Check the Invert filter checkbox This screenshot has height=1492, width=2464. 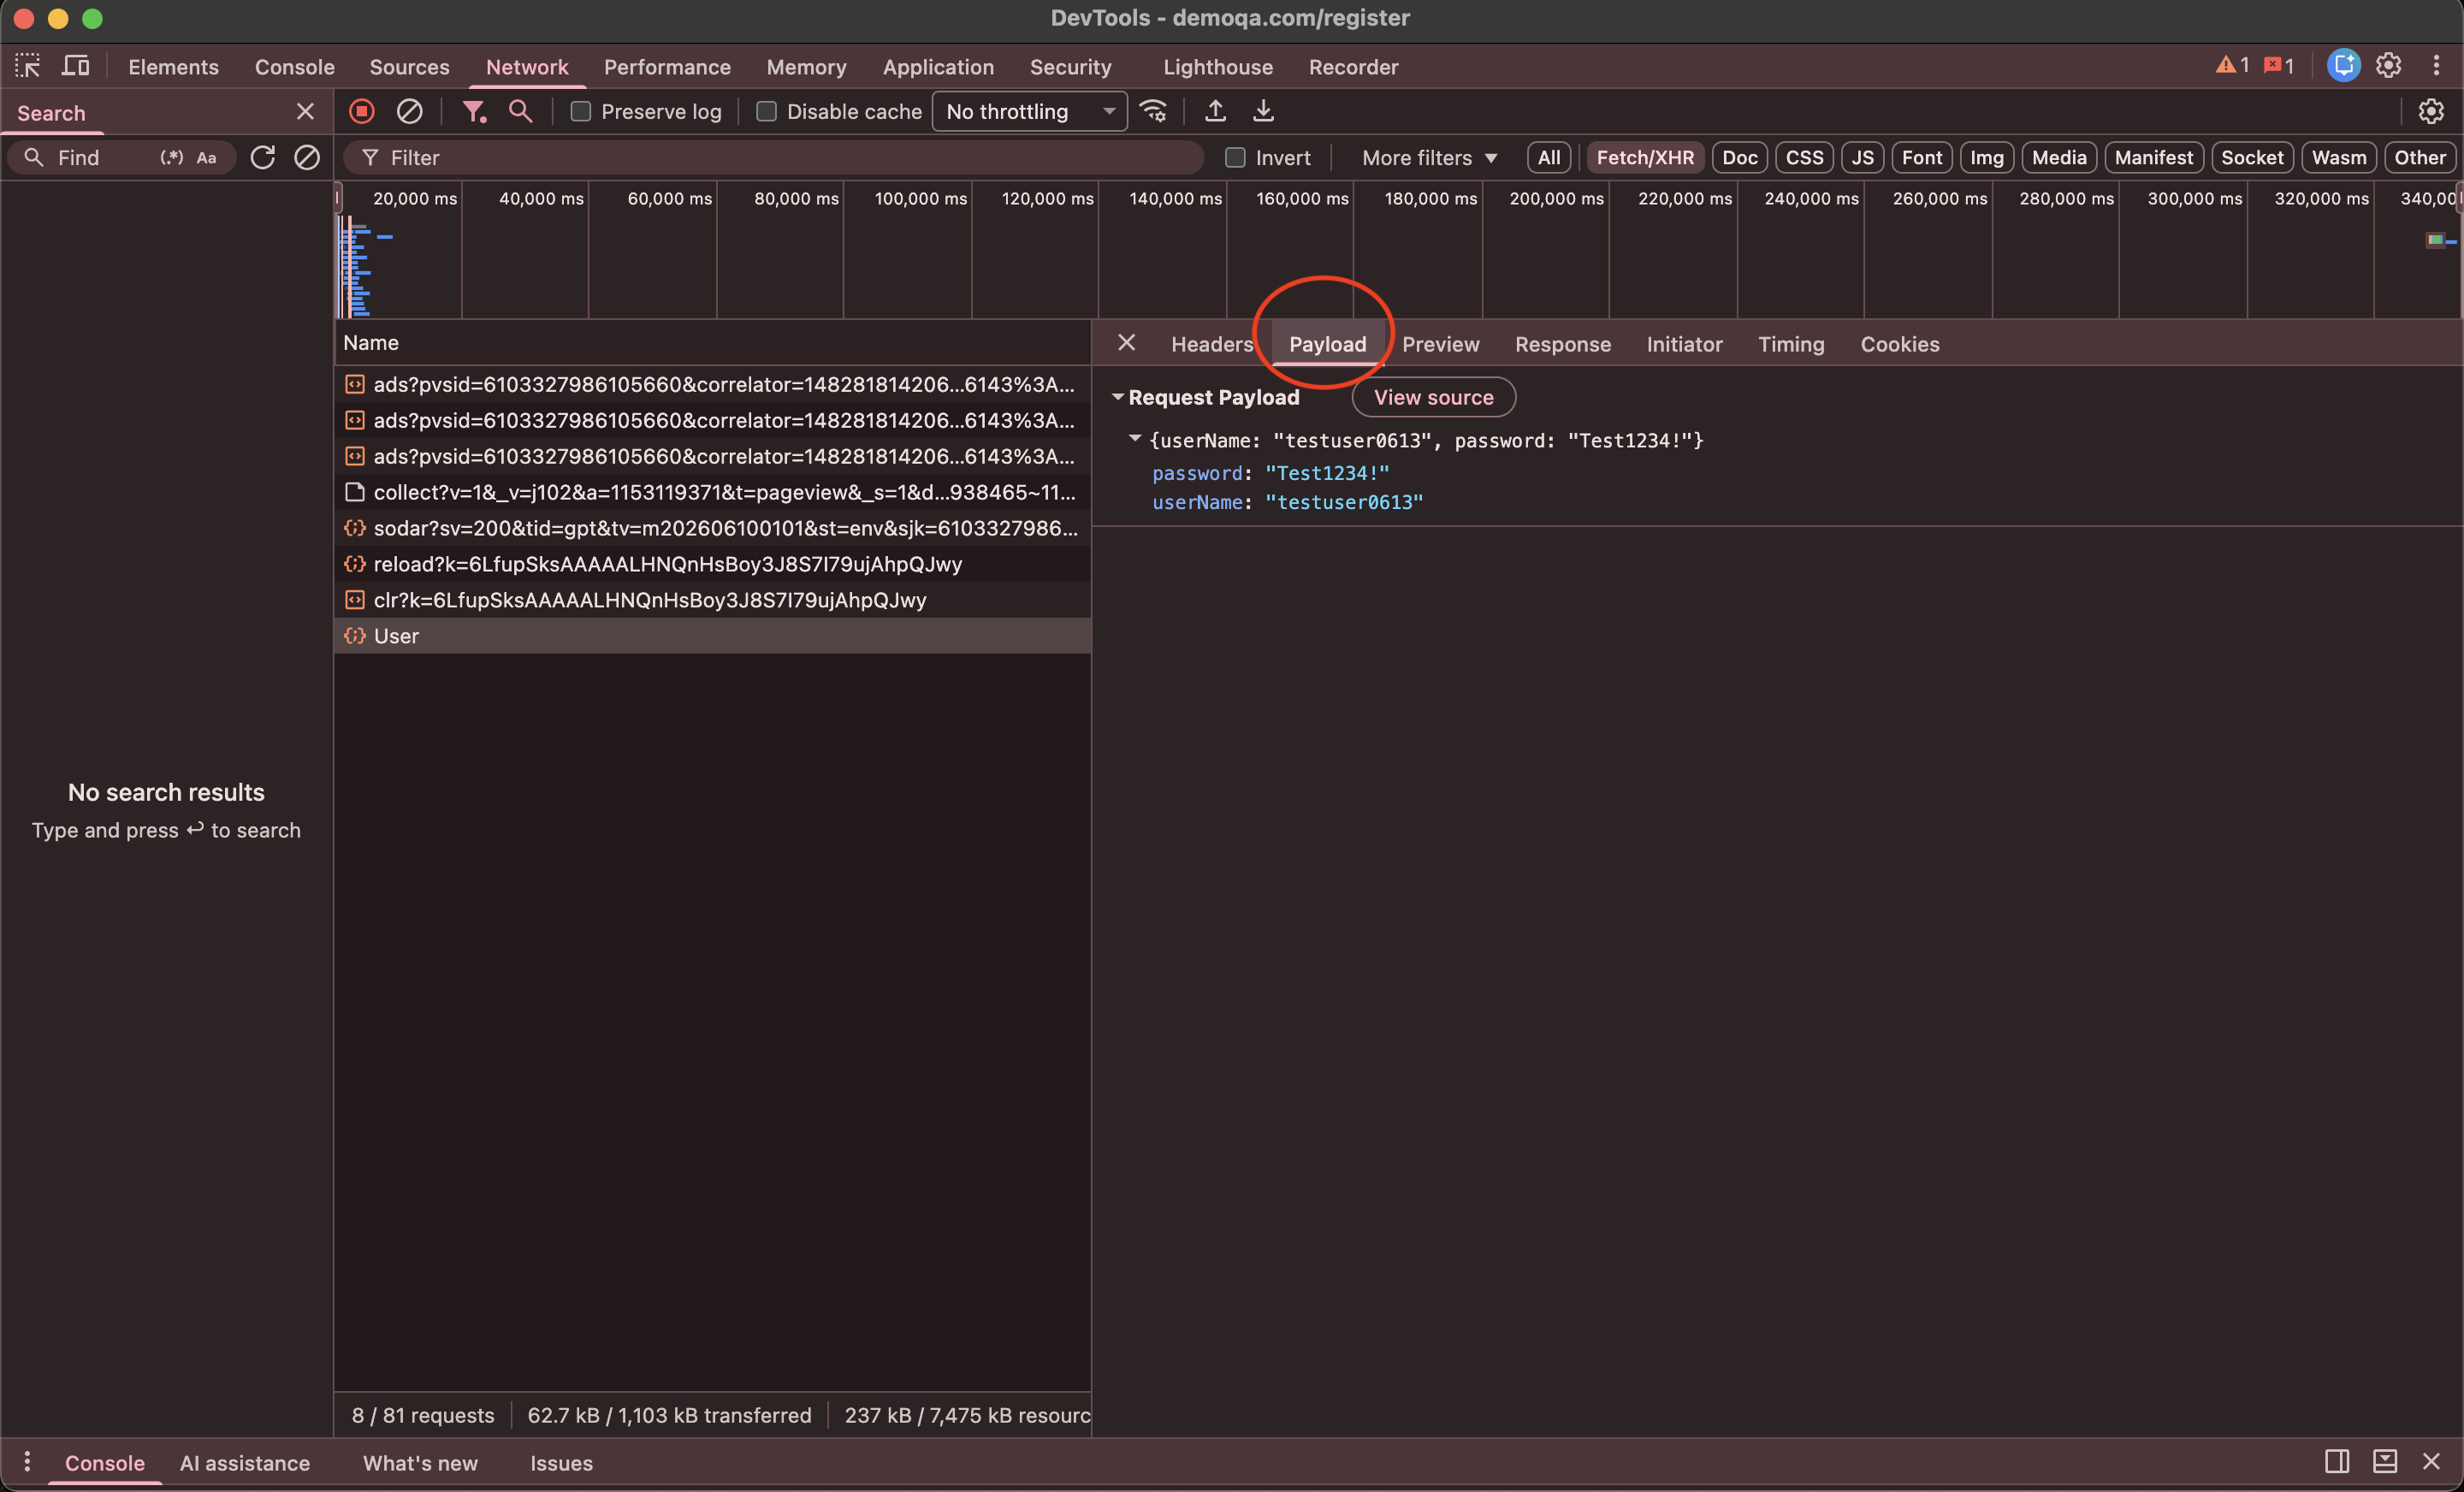coord(1235,157)
